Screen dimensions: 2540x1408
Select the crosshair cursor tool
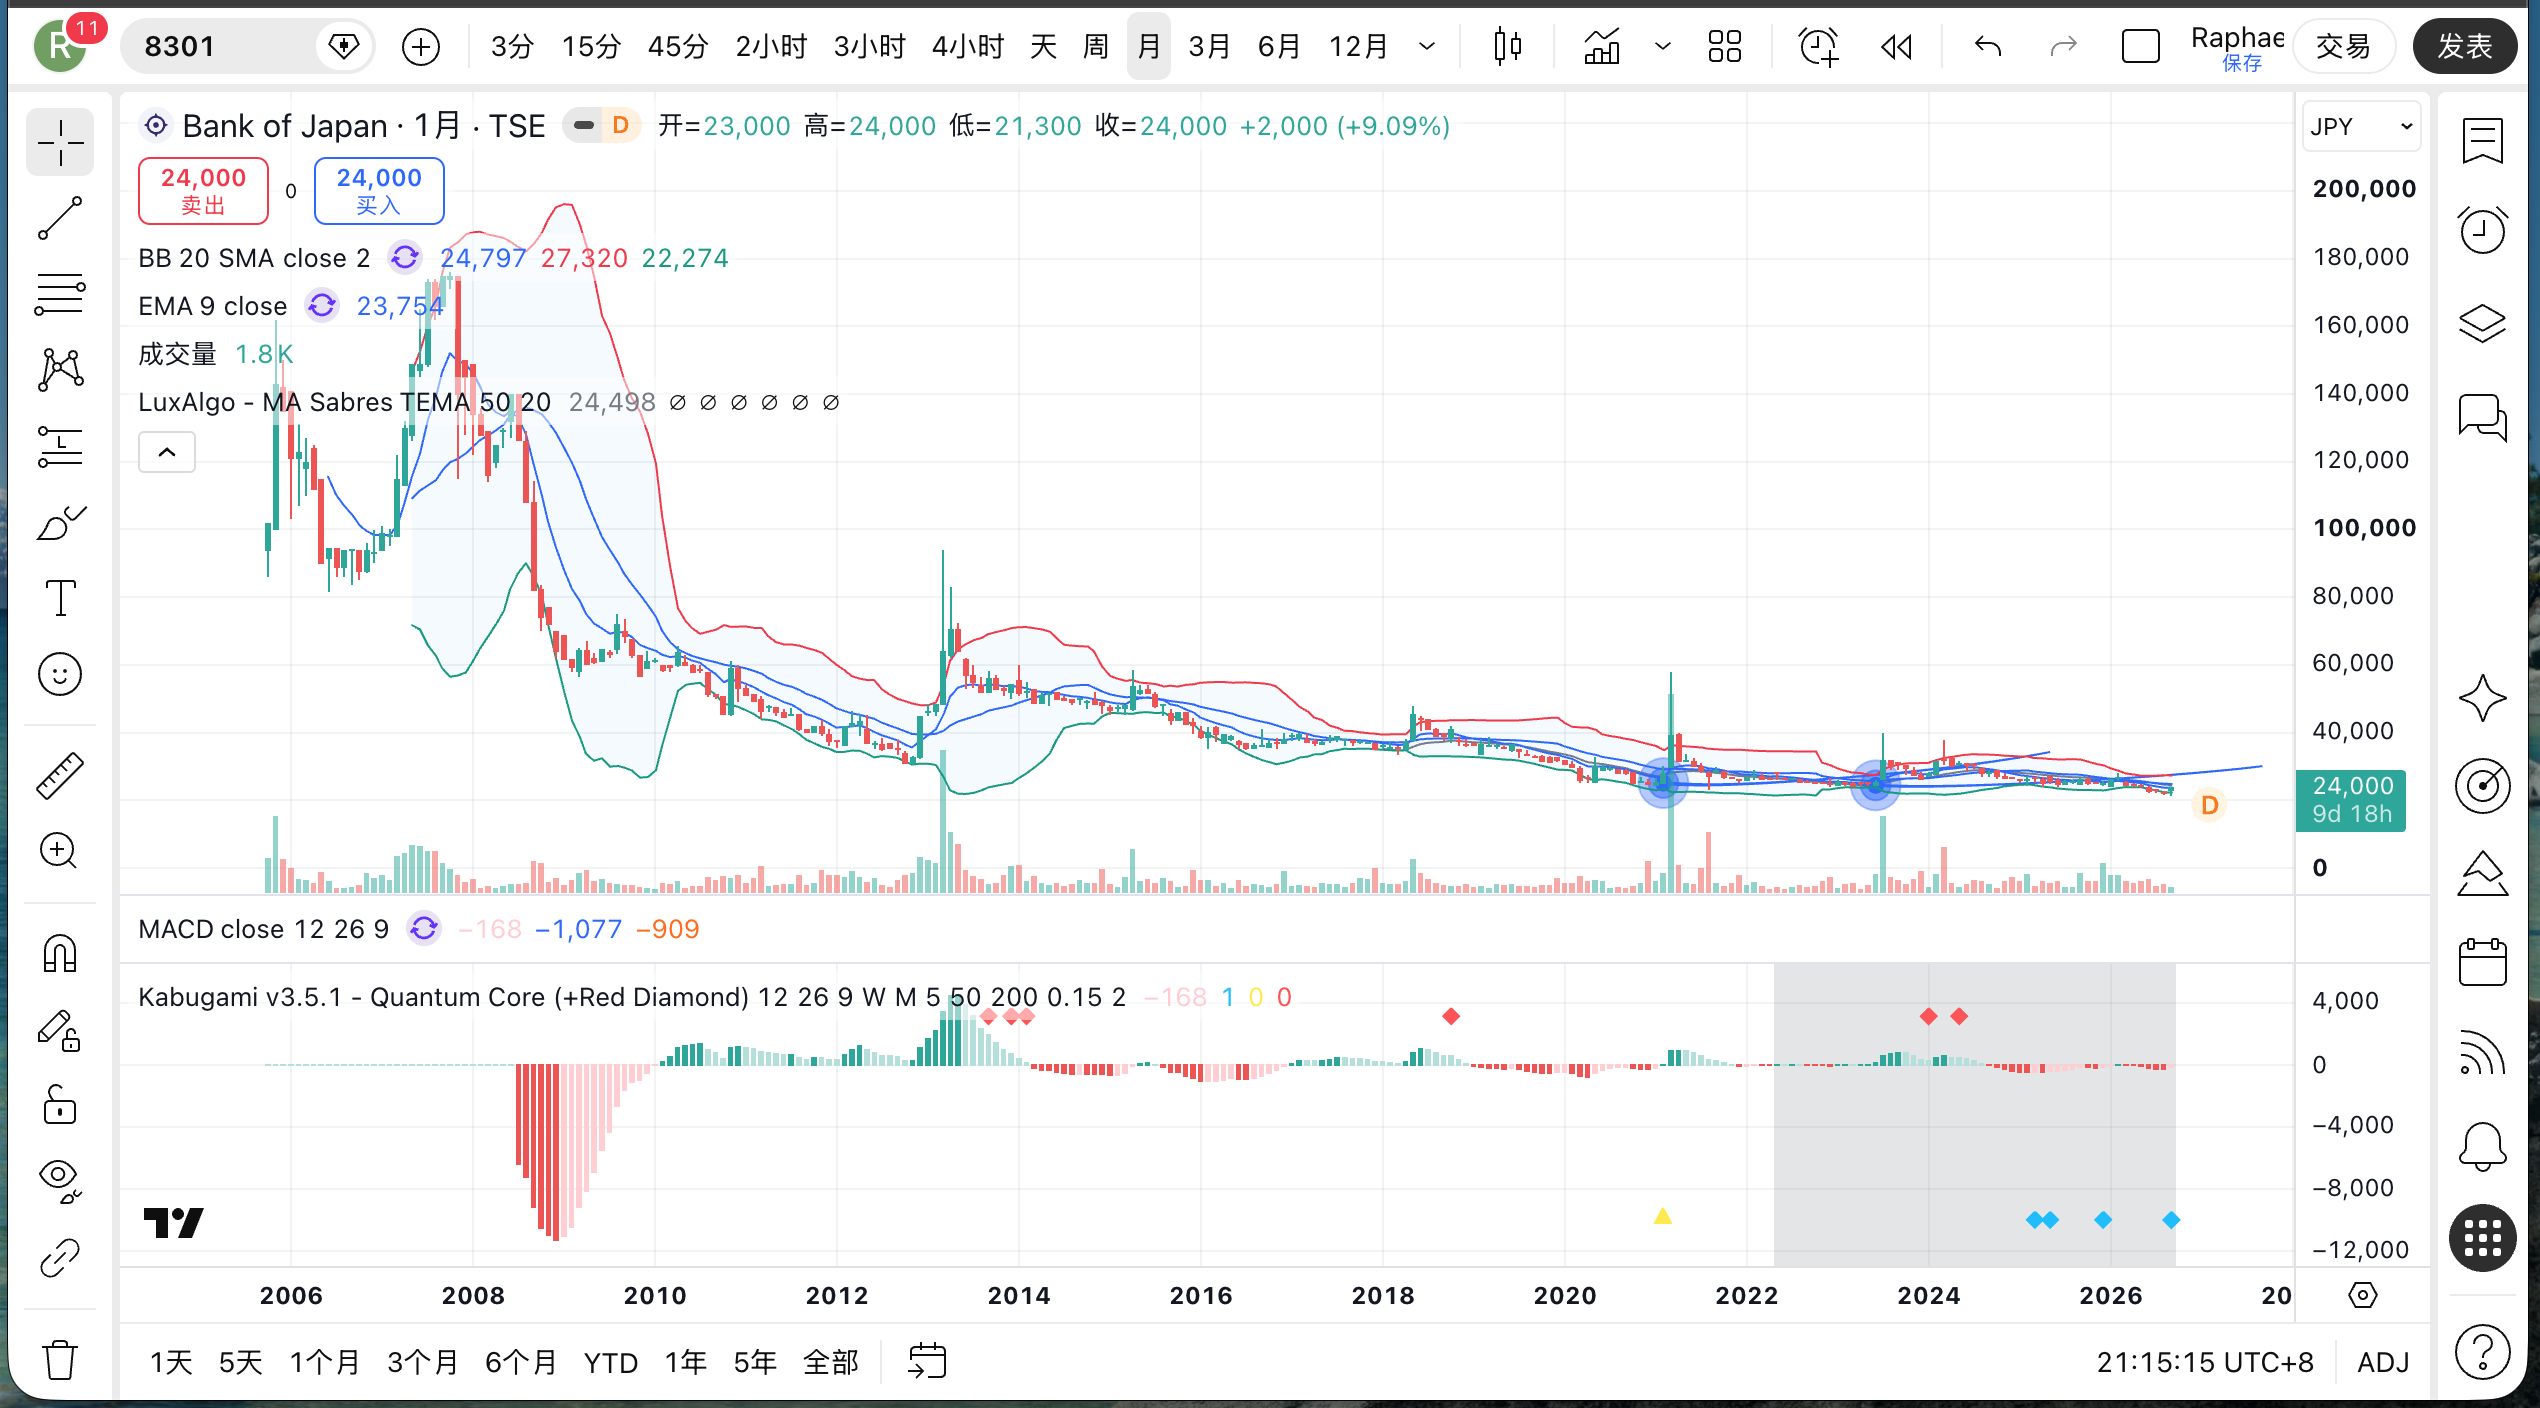click(60, 143)
